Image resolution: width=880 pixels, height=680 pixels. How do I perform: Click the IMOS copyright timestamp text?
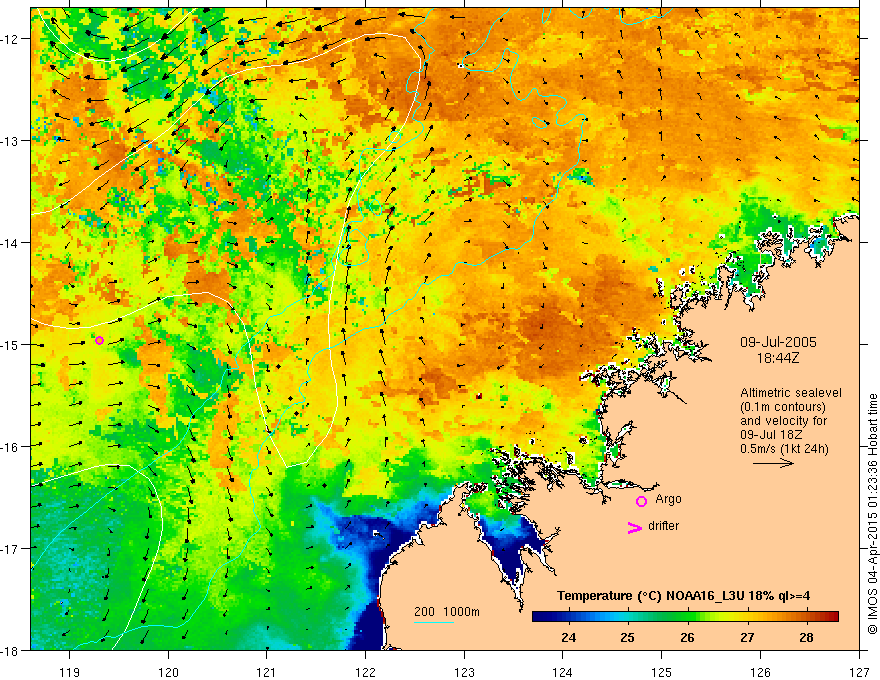pyautogui.click(x=872, y=514)
